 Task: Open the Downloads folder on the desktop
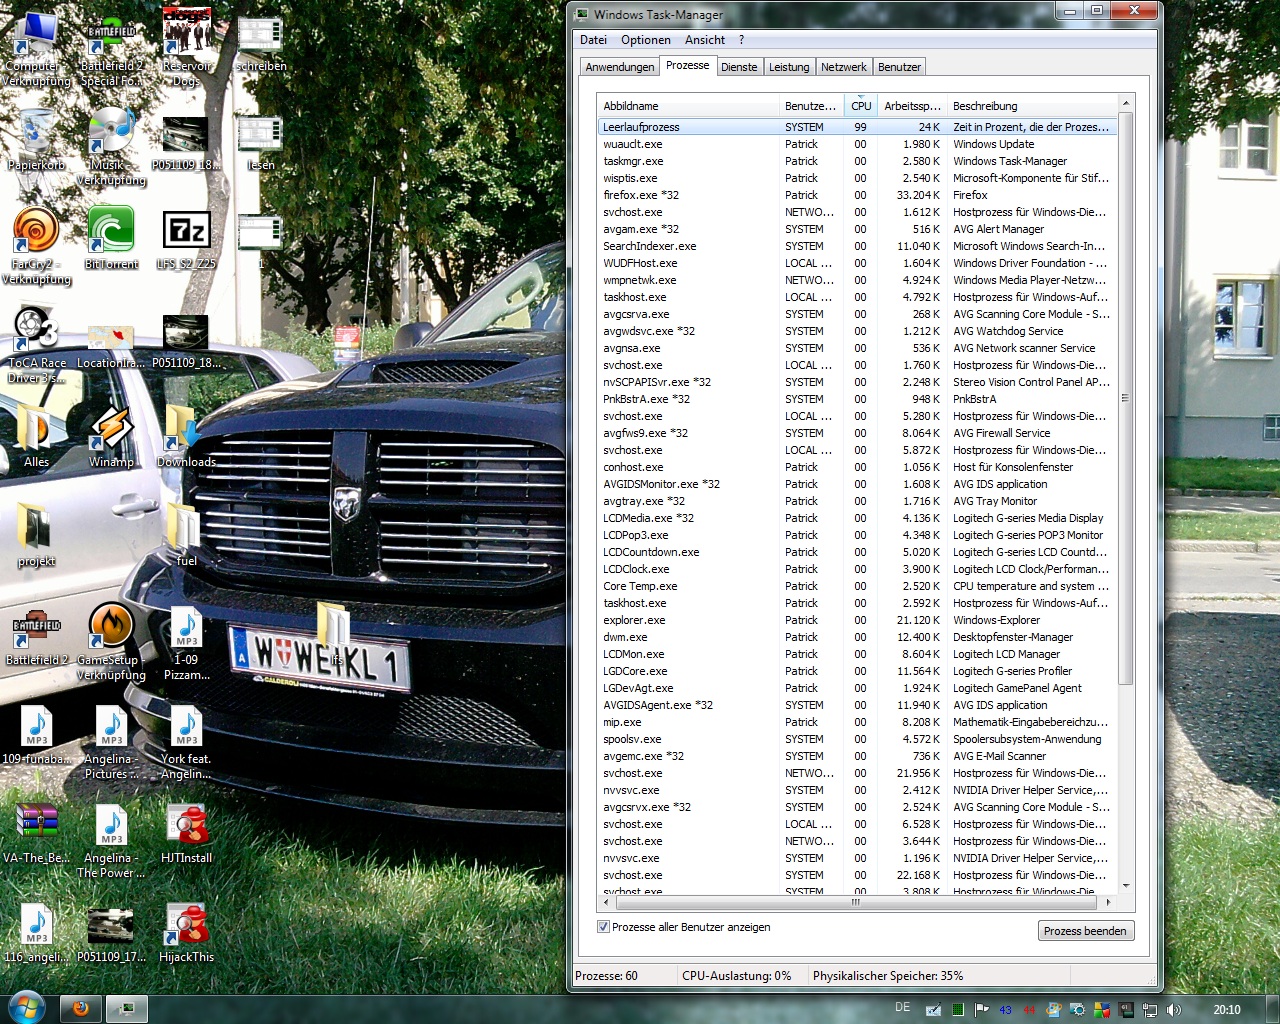pos(186,437)
